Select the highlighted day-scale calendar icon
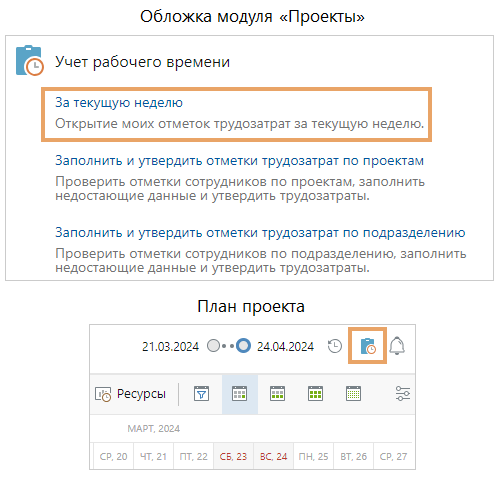The width and height of the screenshot is (502, 479). click(239, 394)
